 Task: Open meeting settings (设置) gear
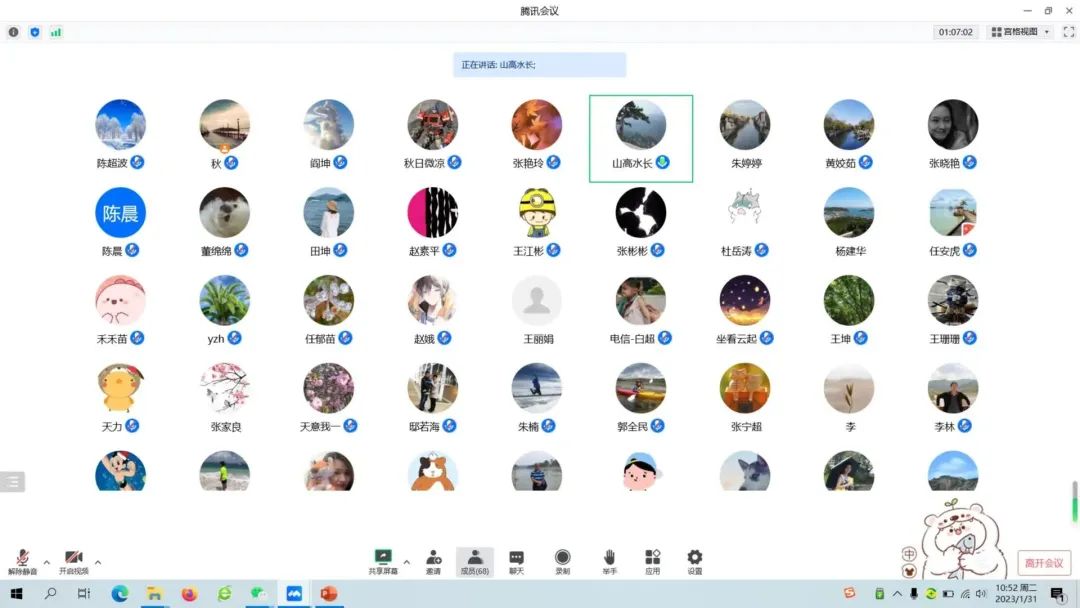point(694,558)
